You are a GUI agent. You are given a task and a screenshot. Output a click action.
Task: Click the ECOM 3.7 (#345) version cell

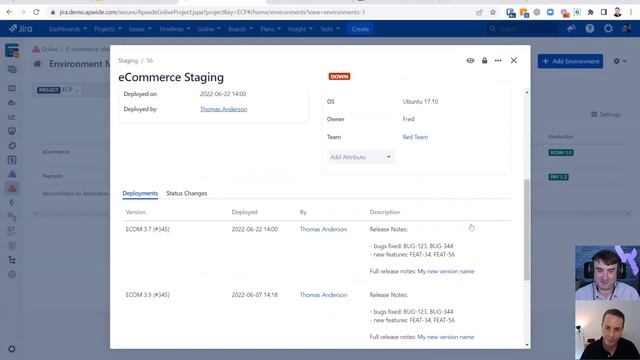pyautogui.click(x=147, y=229)
